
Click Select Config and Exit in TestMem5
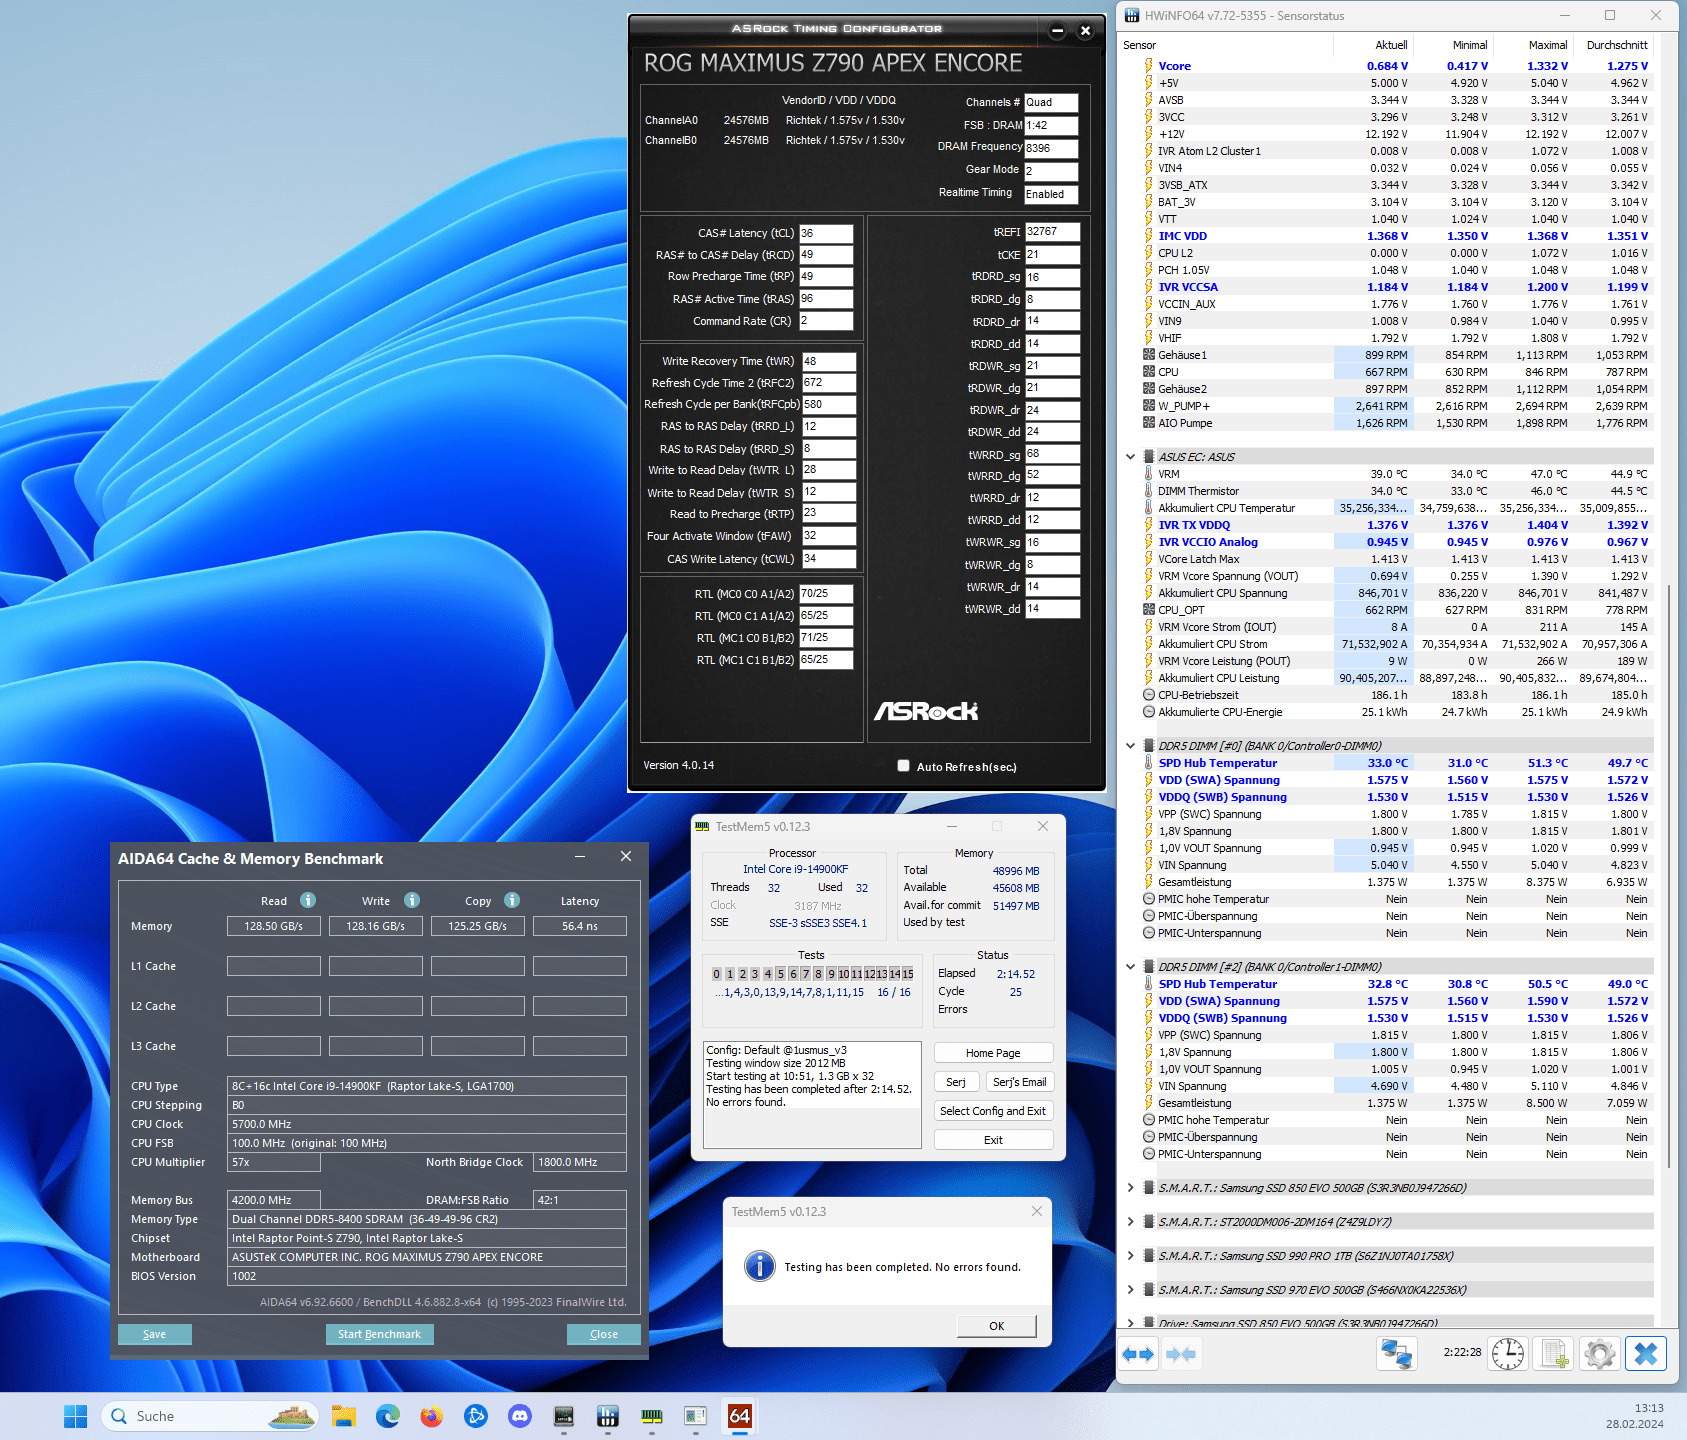(993, 1111)
